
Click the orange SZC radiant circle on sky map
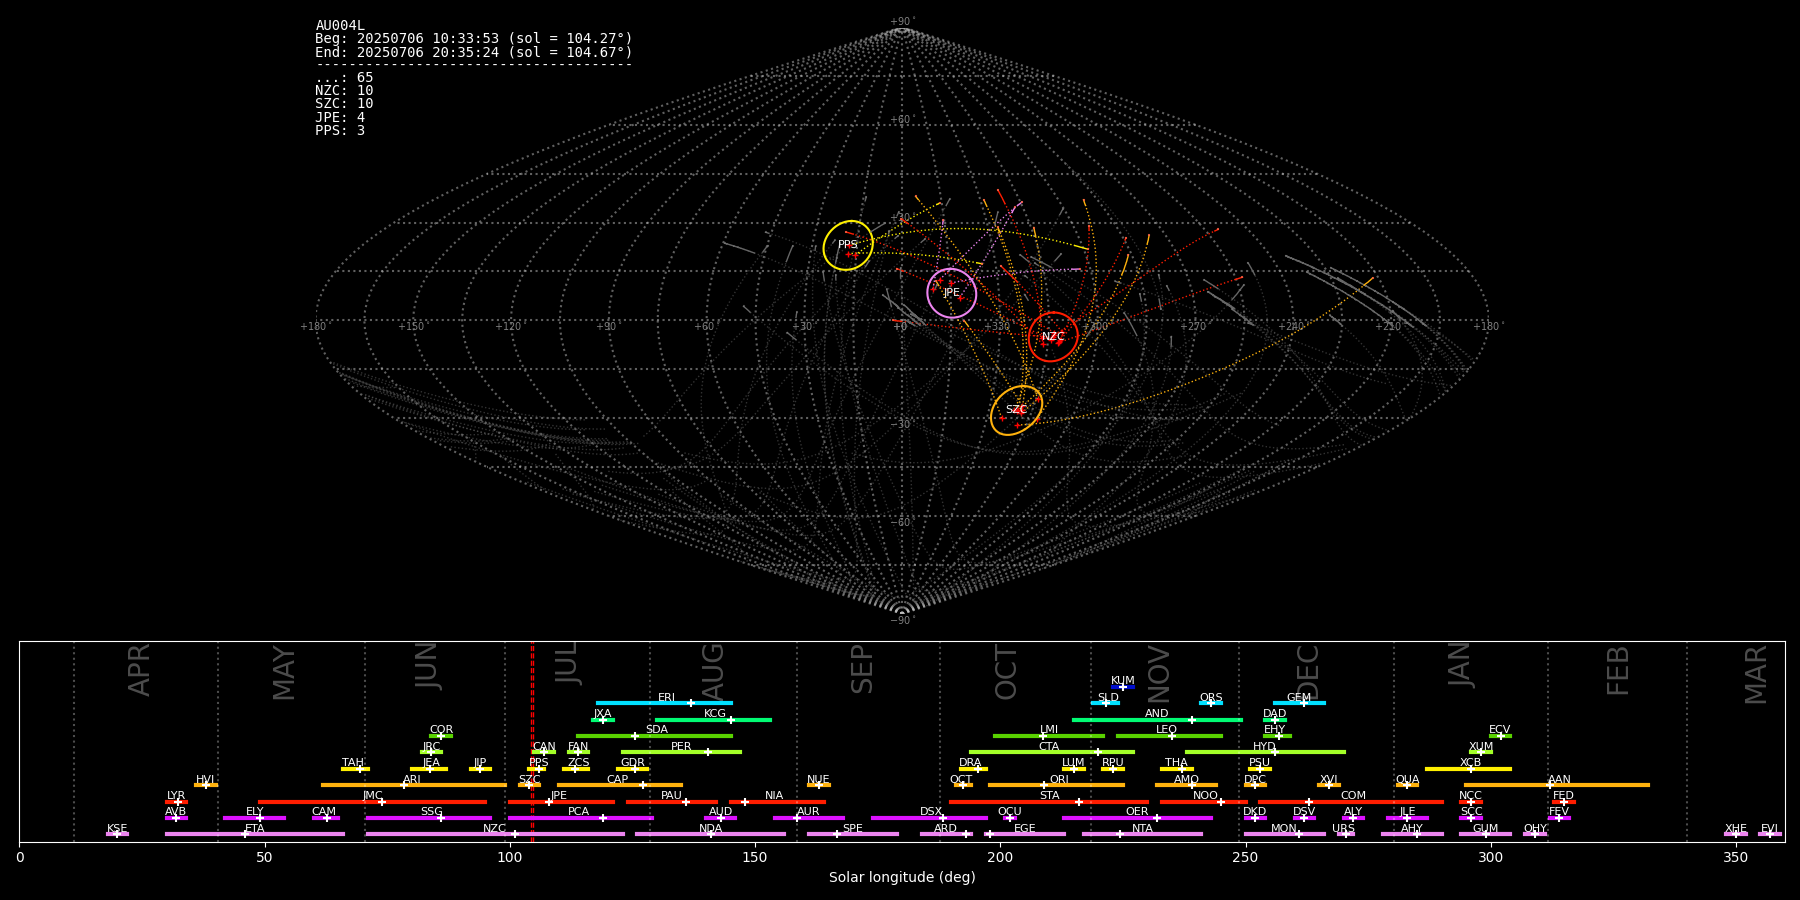click(1016, 410)
